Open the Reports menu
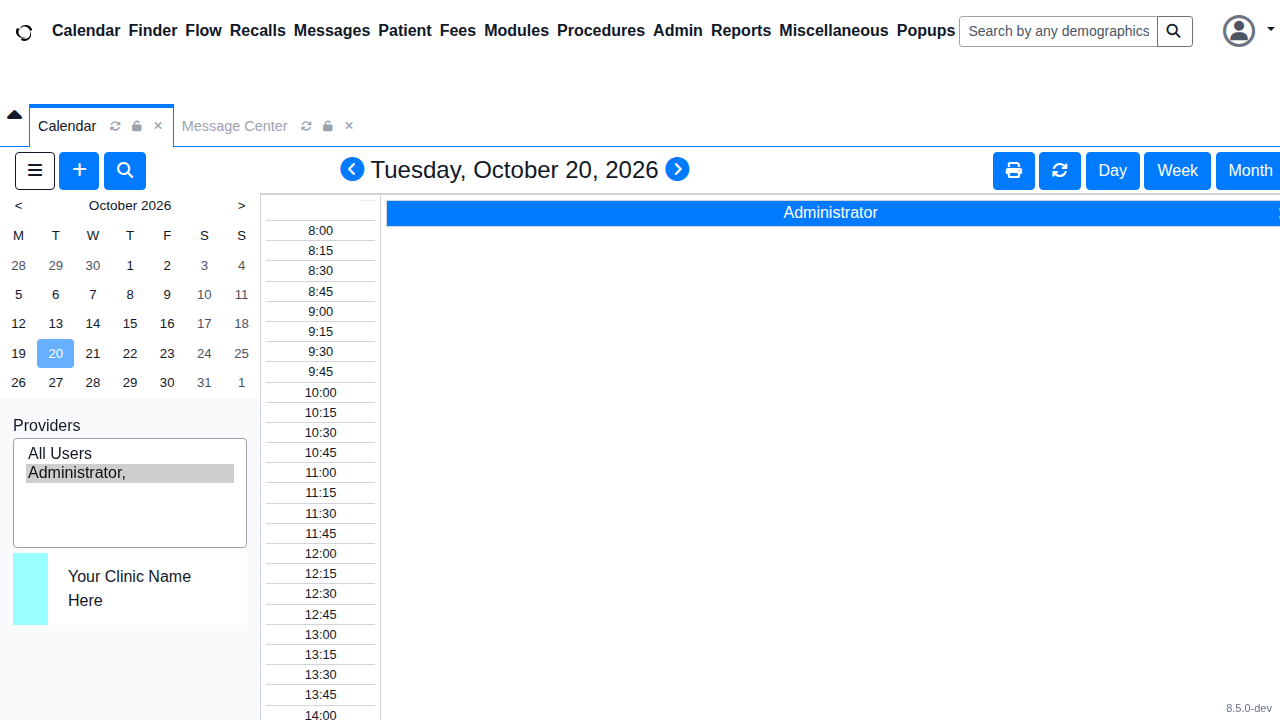Viewport: 1280px width, 720px height. coord(741,31)
